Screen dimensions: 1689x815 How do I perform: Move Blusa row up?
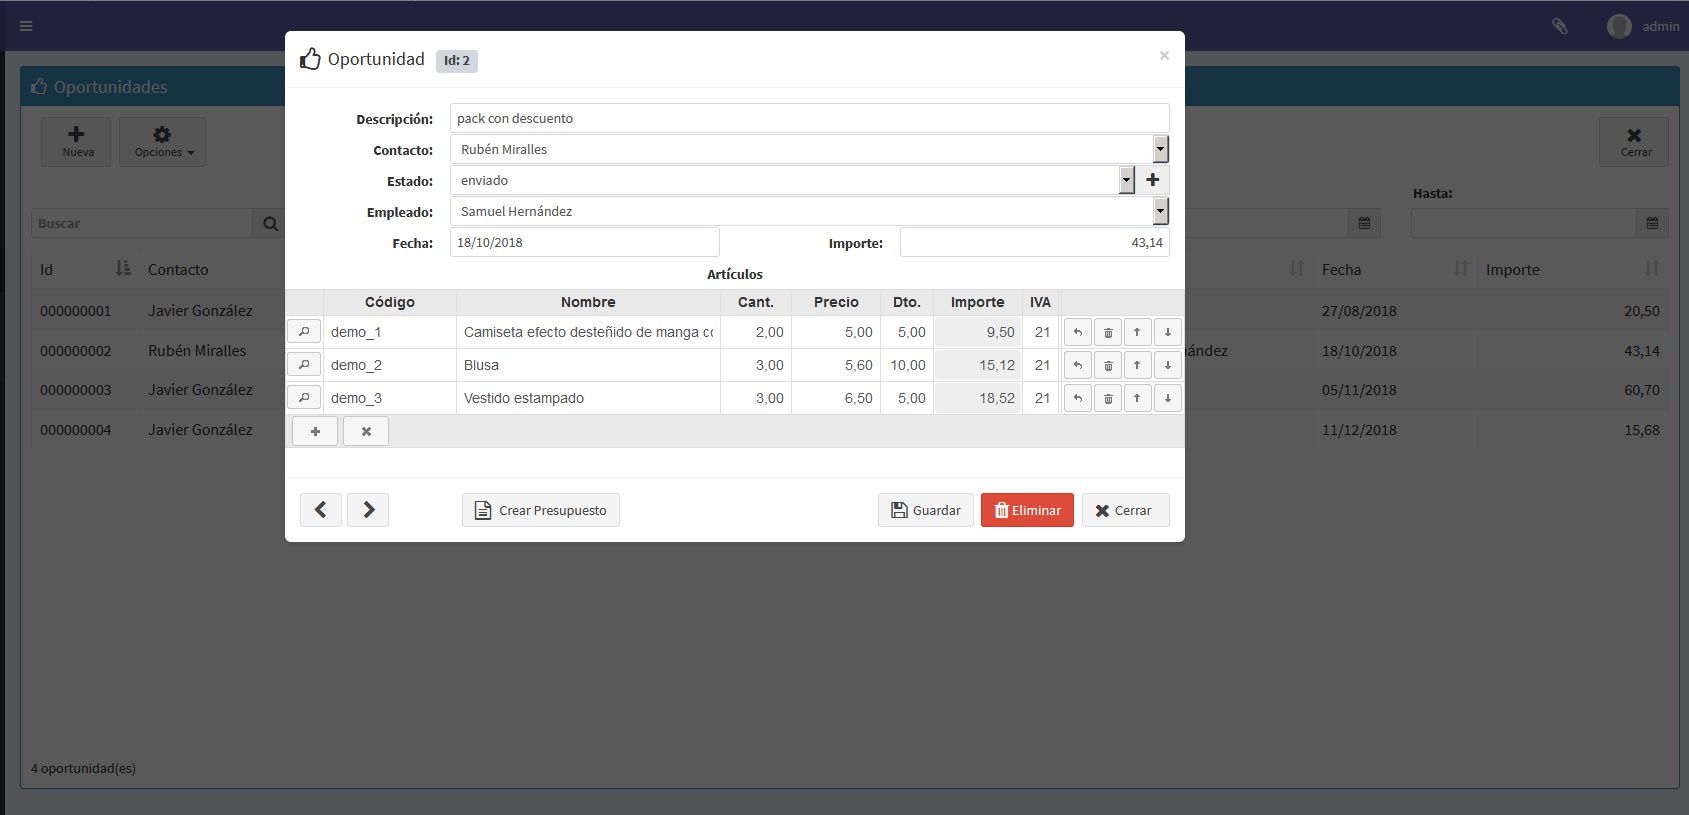(x=1137, y=365)
